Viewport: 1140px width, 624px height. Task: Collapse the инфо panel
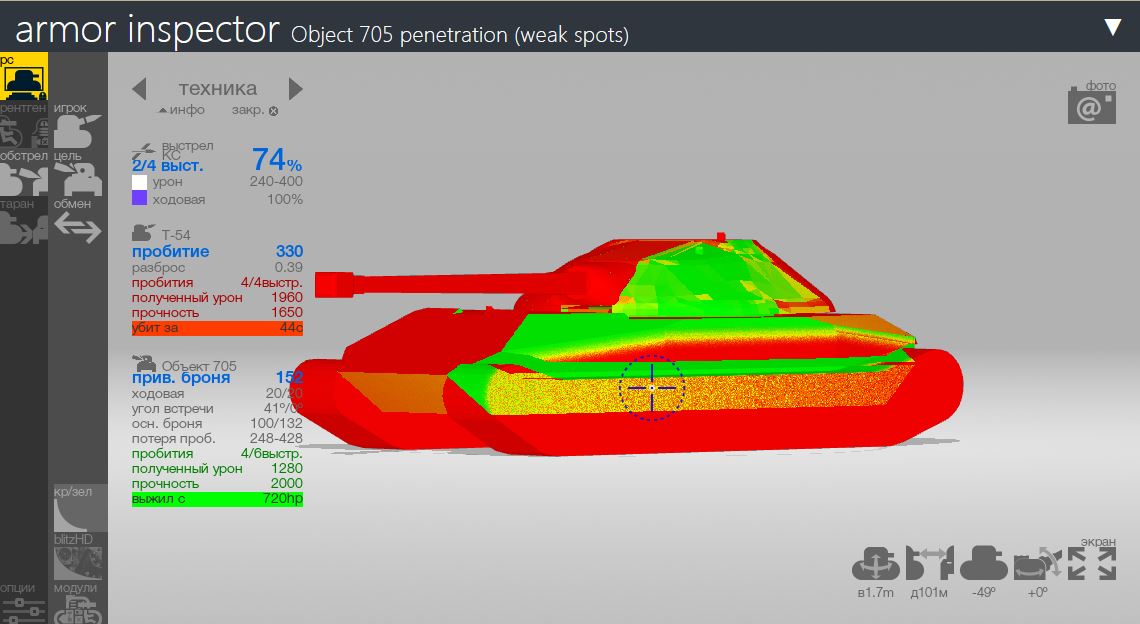pyautogui.click(x=182, y=110)
